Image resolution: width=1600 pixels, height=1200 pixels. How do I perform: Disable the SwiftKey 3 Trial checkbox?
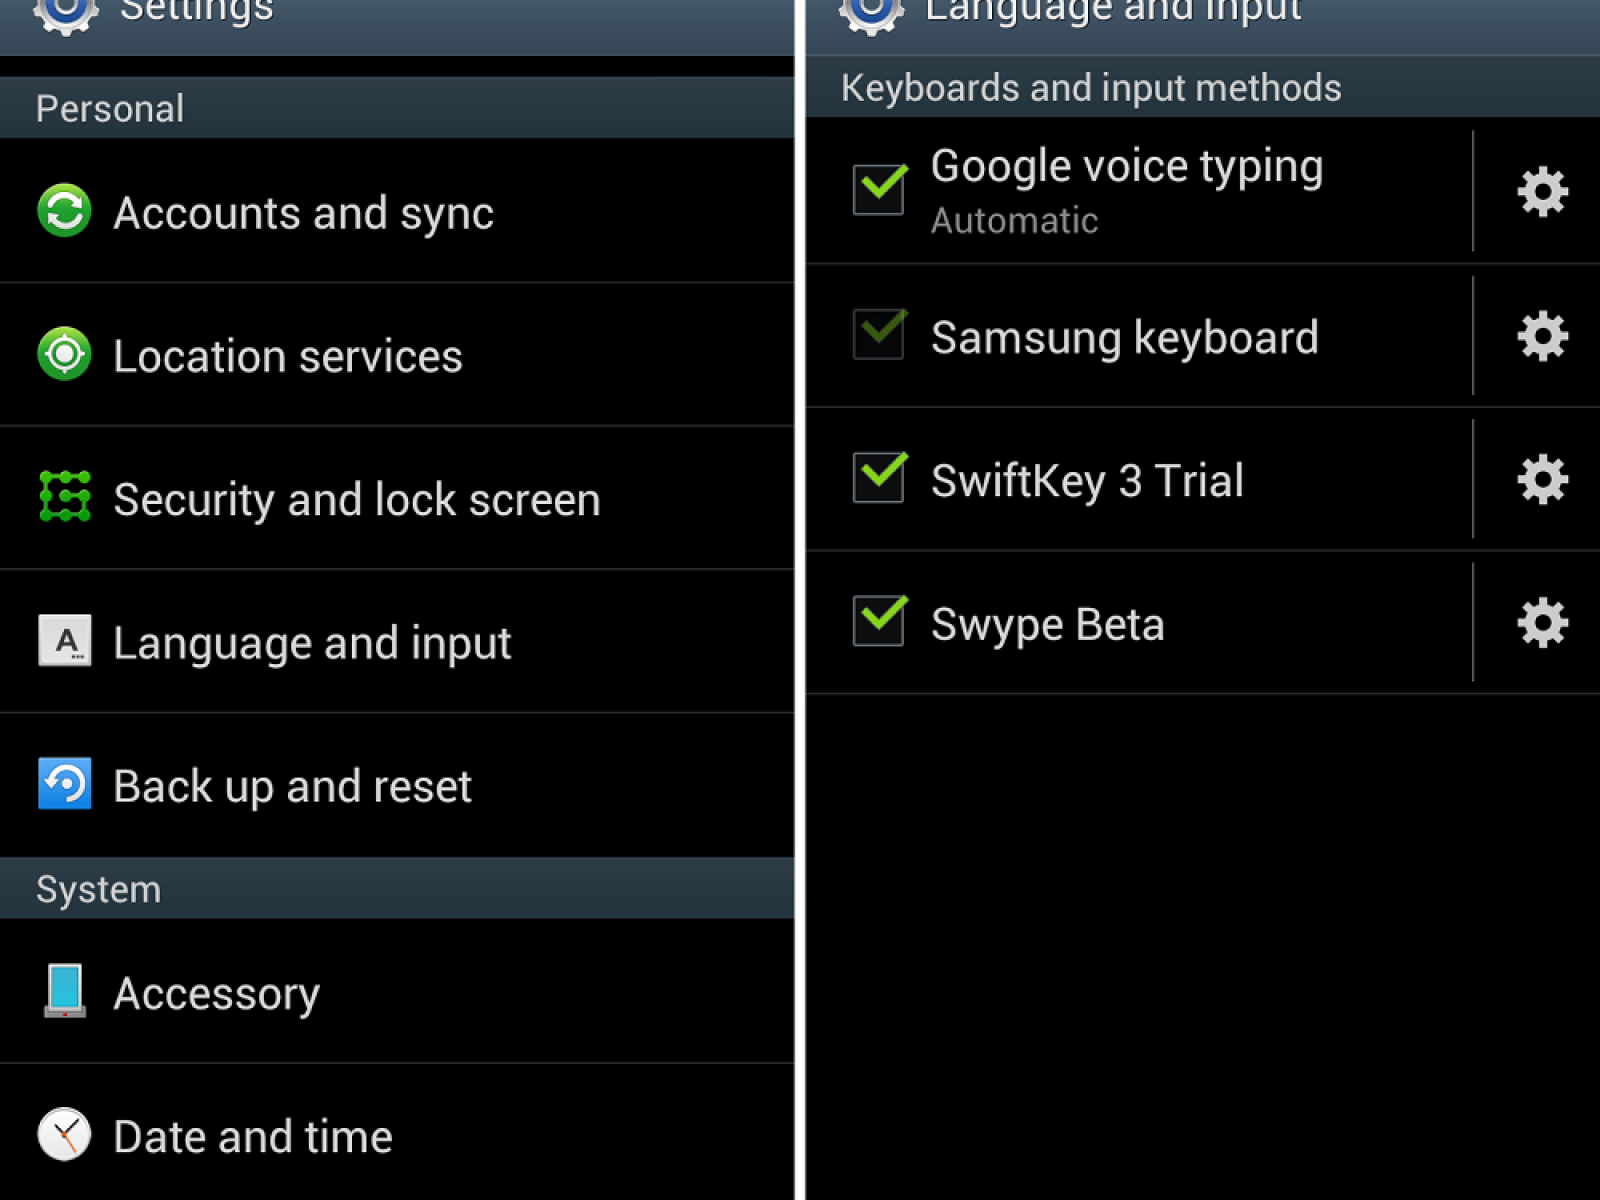[x=879, y=477]
